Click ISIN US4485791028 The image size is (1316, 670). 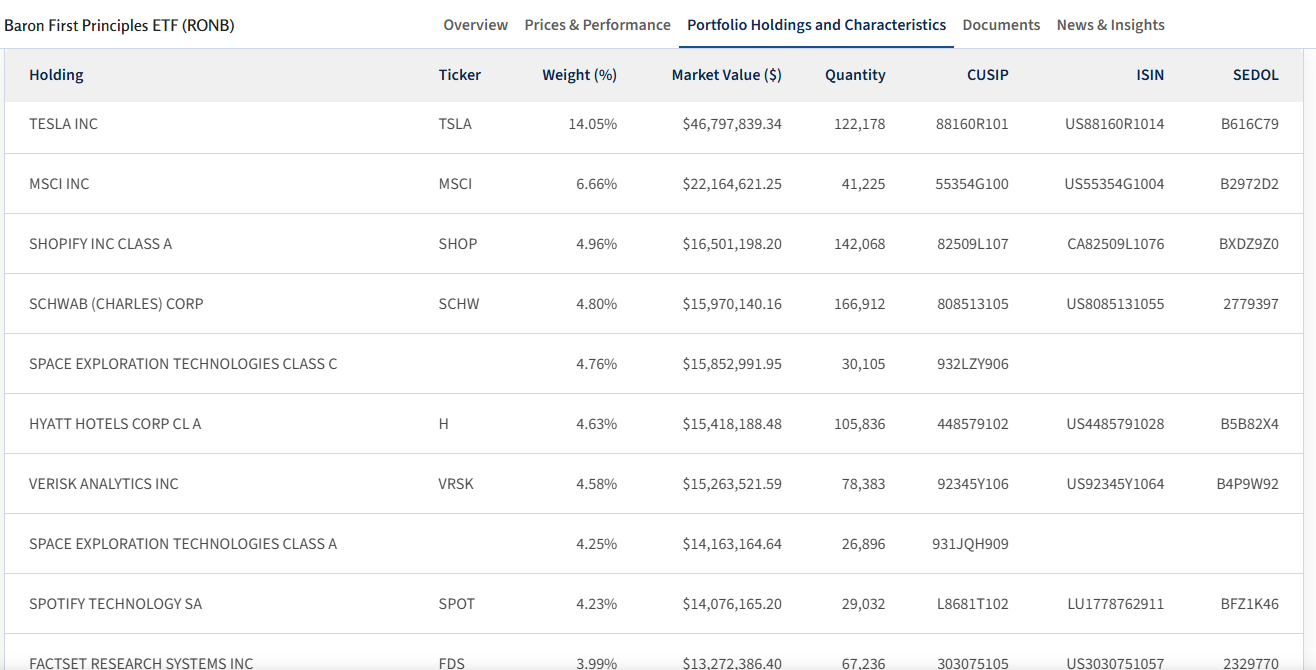(1115, 424)
